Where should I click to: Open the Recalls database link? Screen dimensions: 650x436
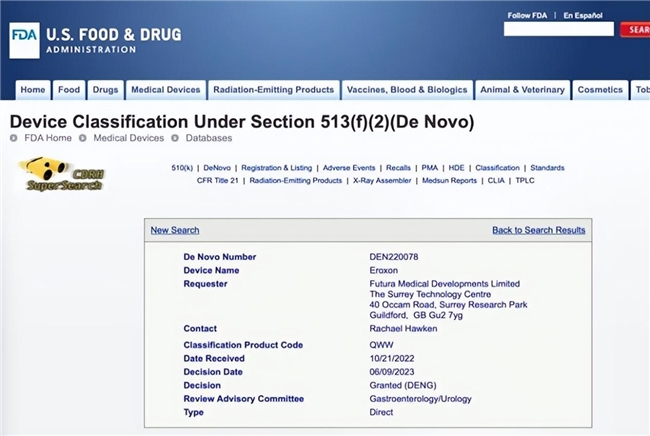[x=398, y=168]
